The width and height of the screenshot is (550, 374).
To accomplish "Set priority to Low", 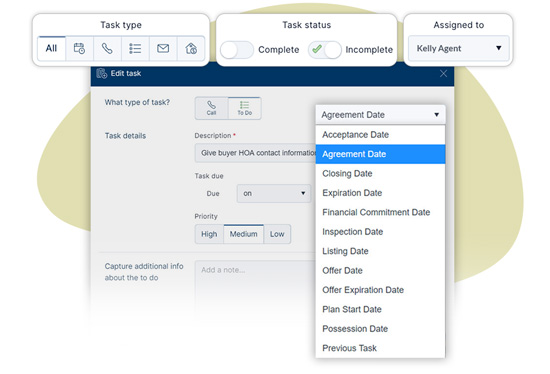I will (x=277, y=234).
